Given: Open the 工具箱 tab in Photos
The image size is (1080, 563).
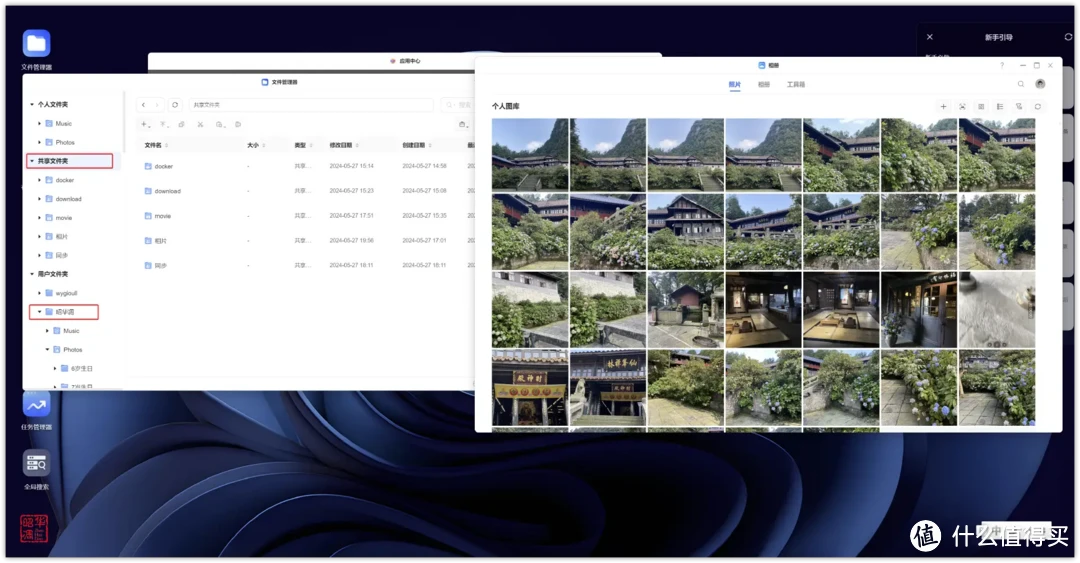Looking at the screenshot, I should click(x=795, y=85).
